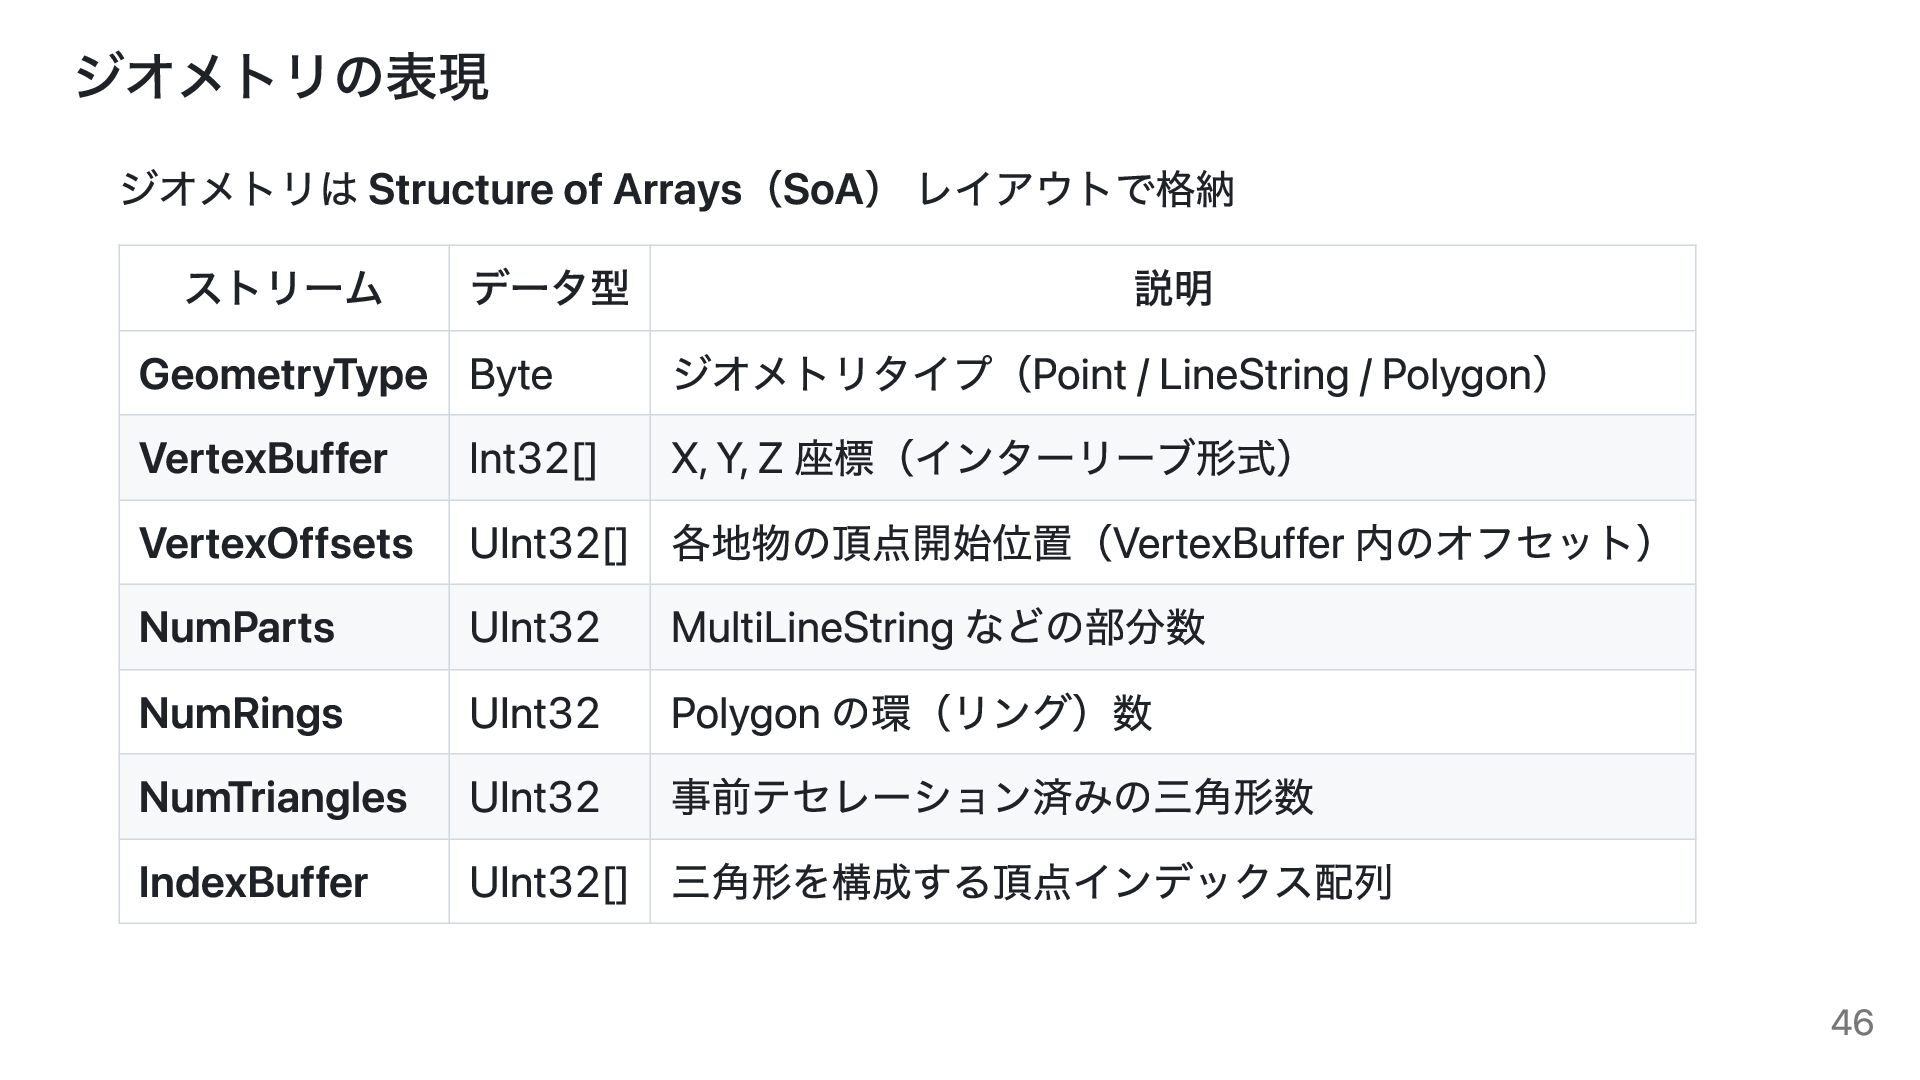The image size is (1920, 1080).
Task: Click the X, Y, Z 座標 description cell
Action: coord(984,459)
